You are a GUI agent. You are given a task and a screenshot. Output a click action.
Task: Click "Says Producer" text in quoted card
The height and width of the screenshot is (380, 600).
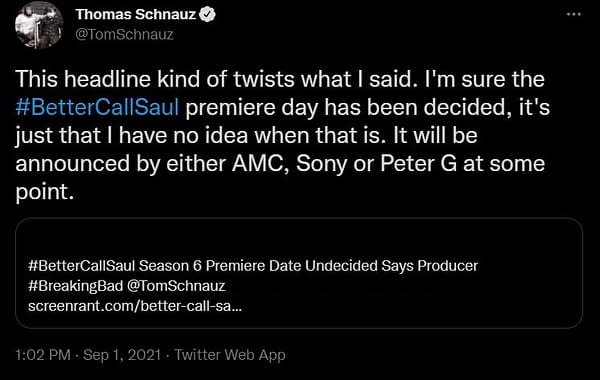click(430, 266)
